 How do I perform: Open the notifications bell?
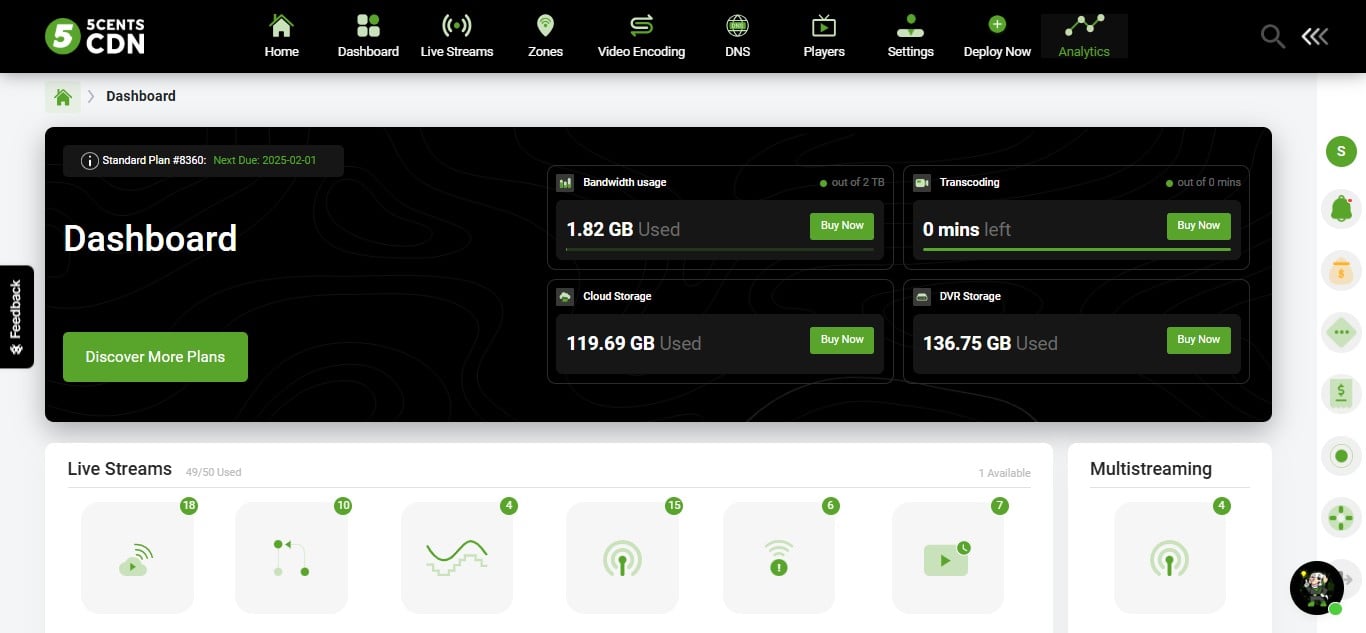coord(1341,209)
